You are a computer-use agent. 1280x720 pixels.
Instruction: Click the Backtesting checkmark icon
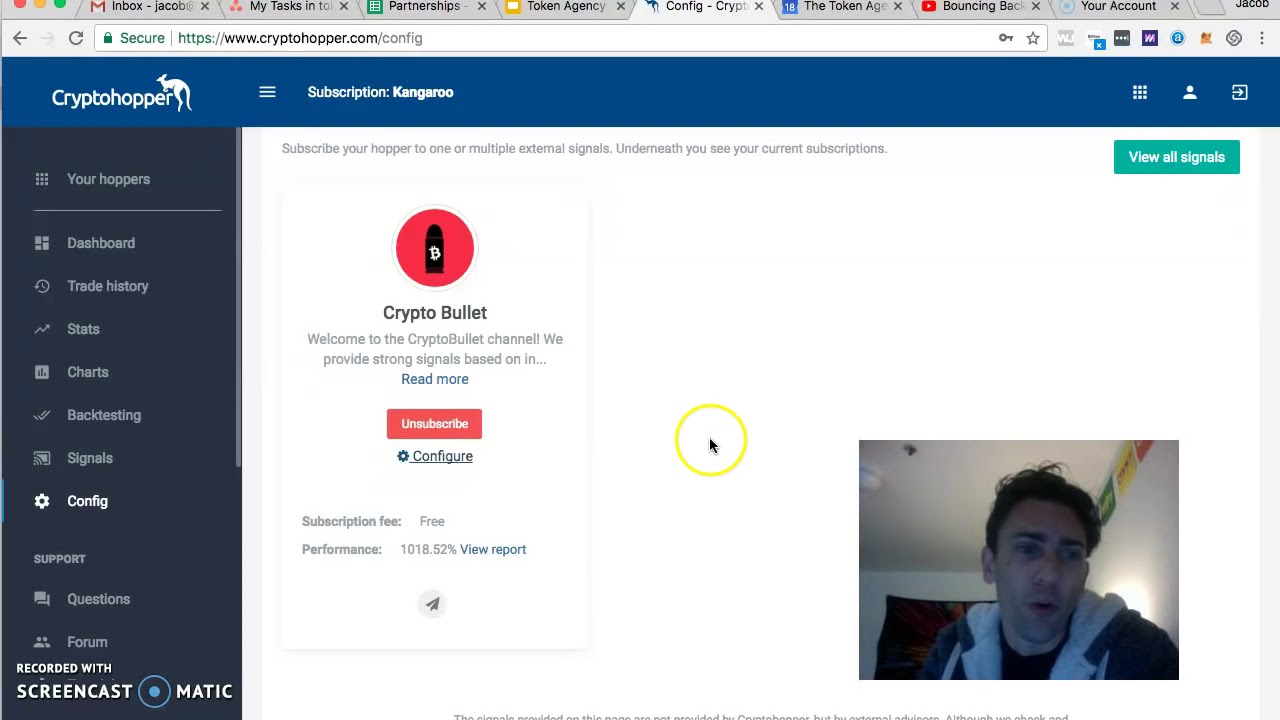(x=42, y=415)
